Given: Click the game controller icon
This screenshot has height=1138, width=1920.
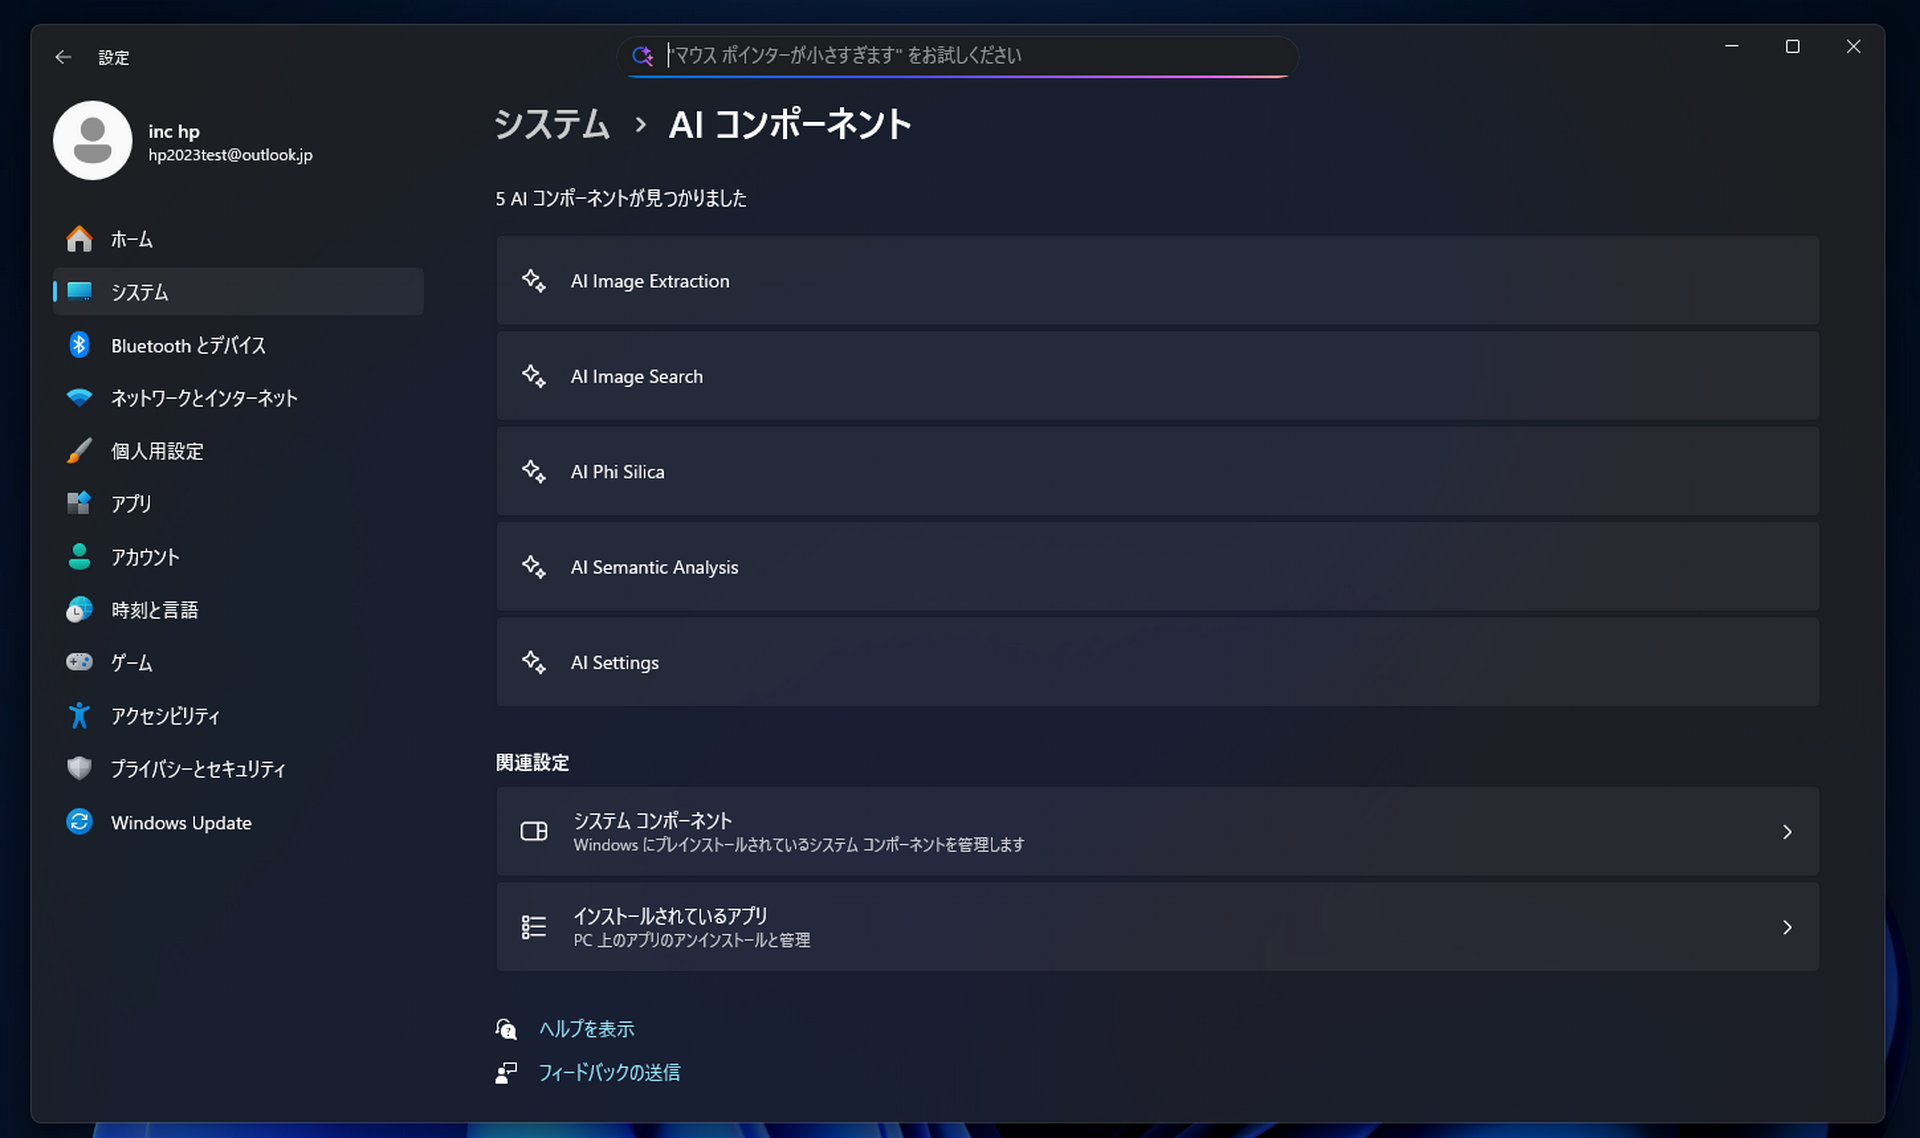Looking at the screenshot, I should click(79, 662).
